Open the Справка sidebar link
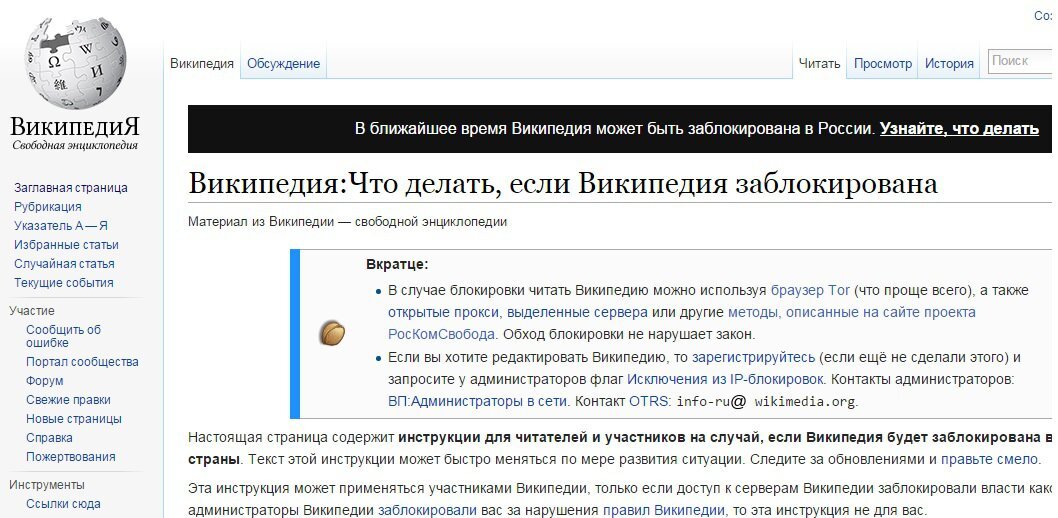The height and width of the screenshot is (518, 1058). 49,437
